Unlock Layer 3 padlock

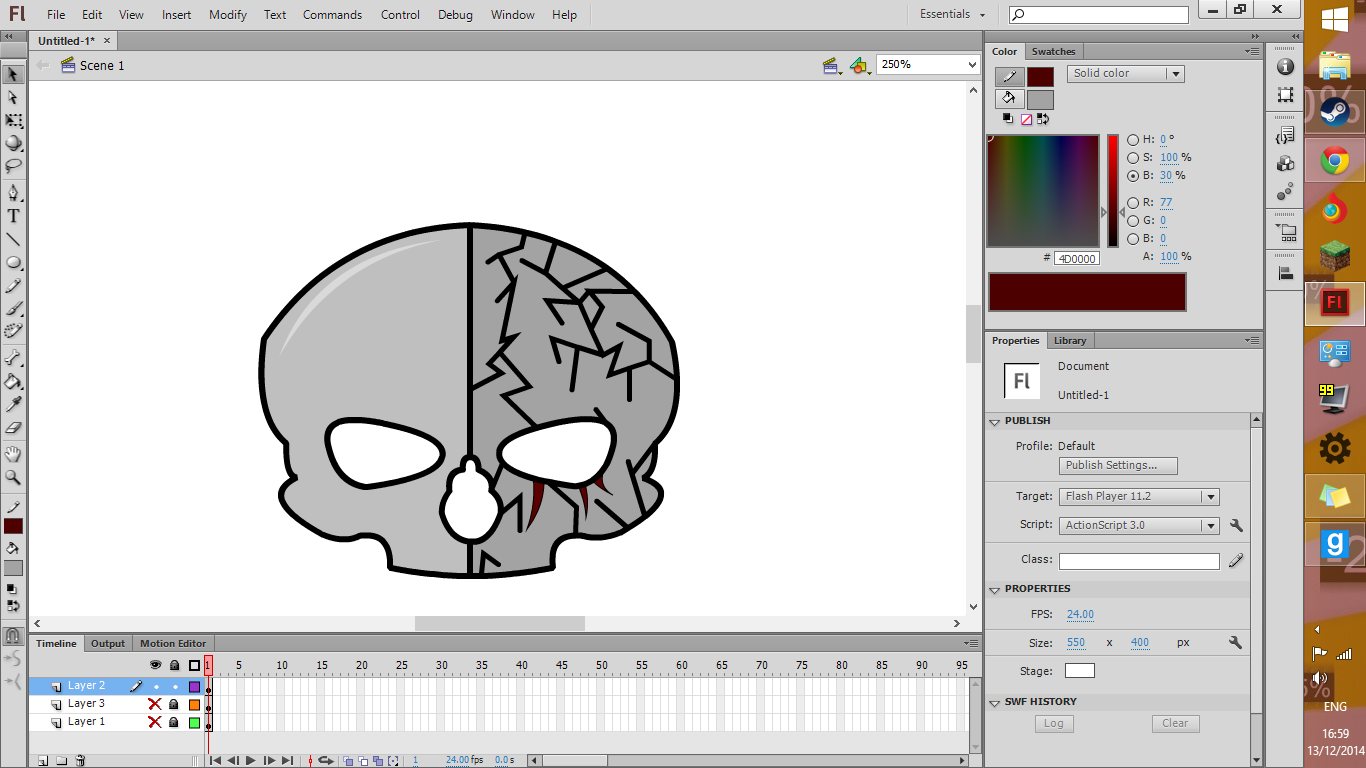174,704
